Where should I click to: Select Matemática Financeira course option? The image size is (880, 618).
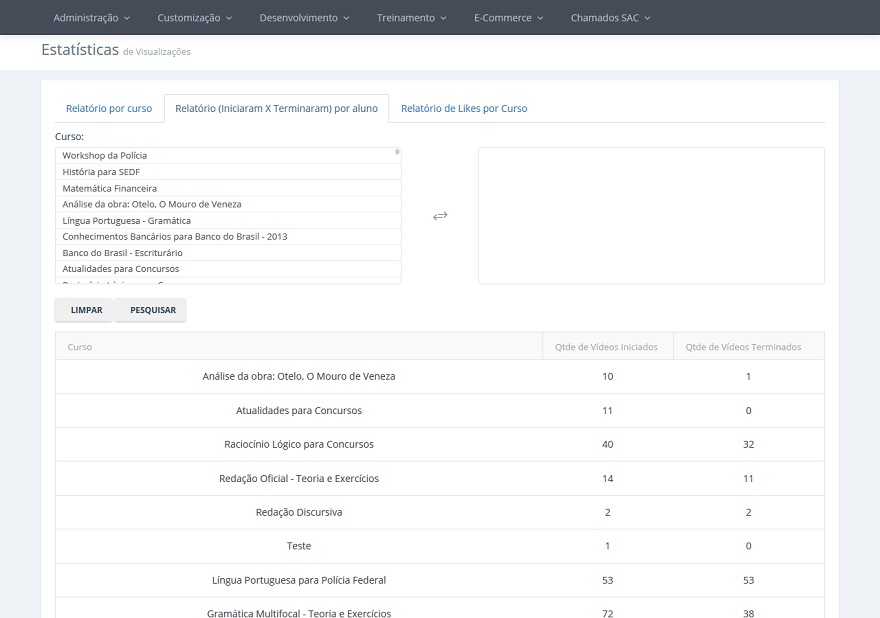110,188
